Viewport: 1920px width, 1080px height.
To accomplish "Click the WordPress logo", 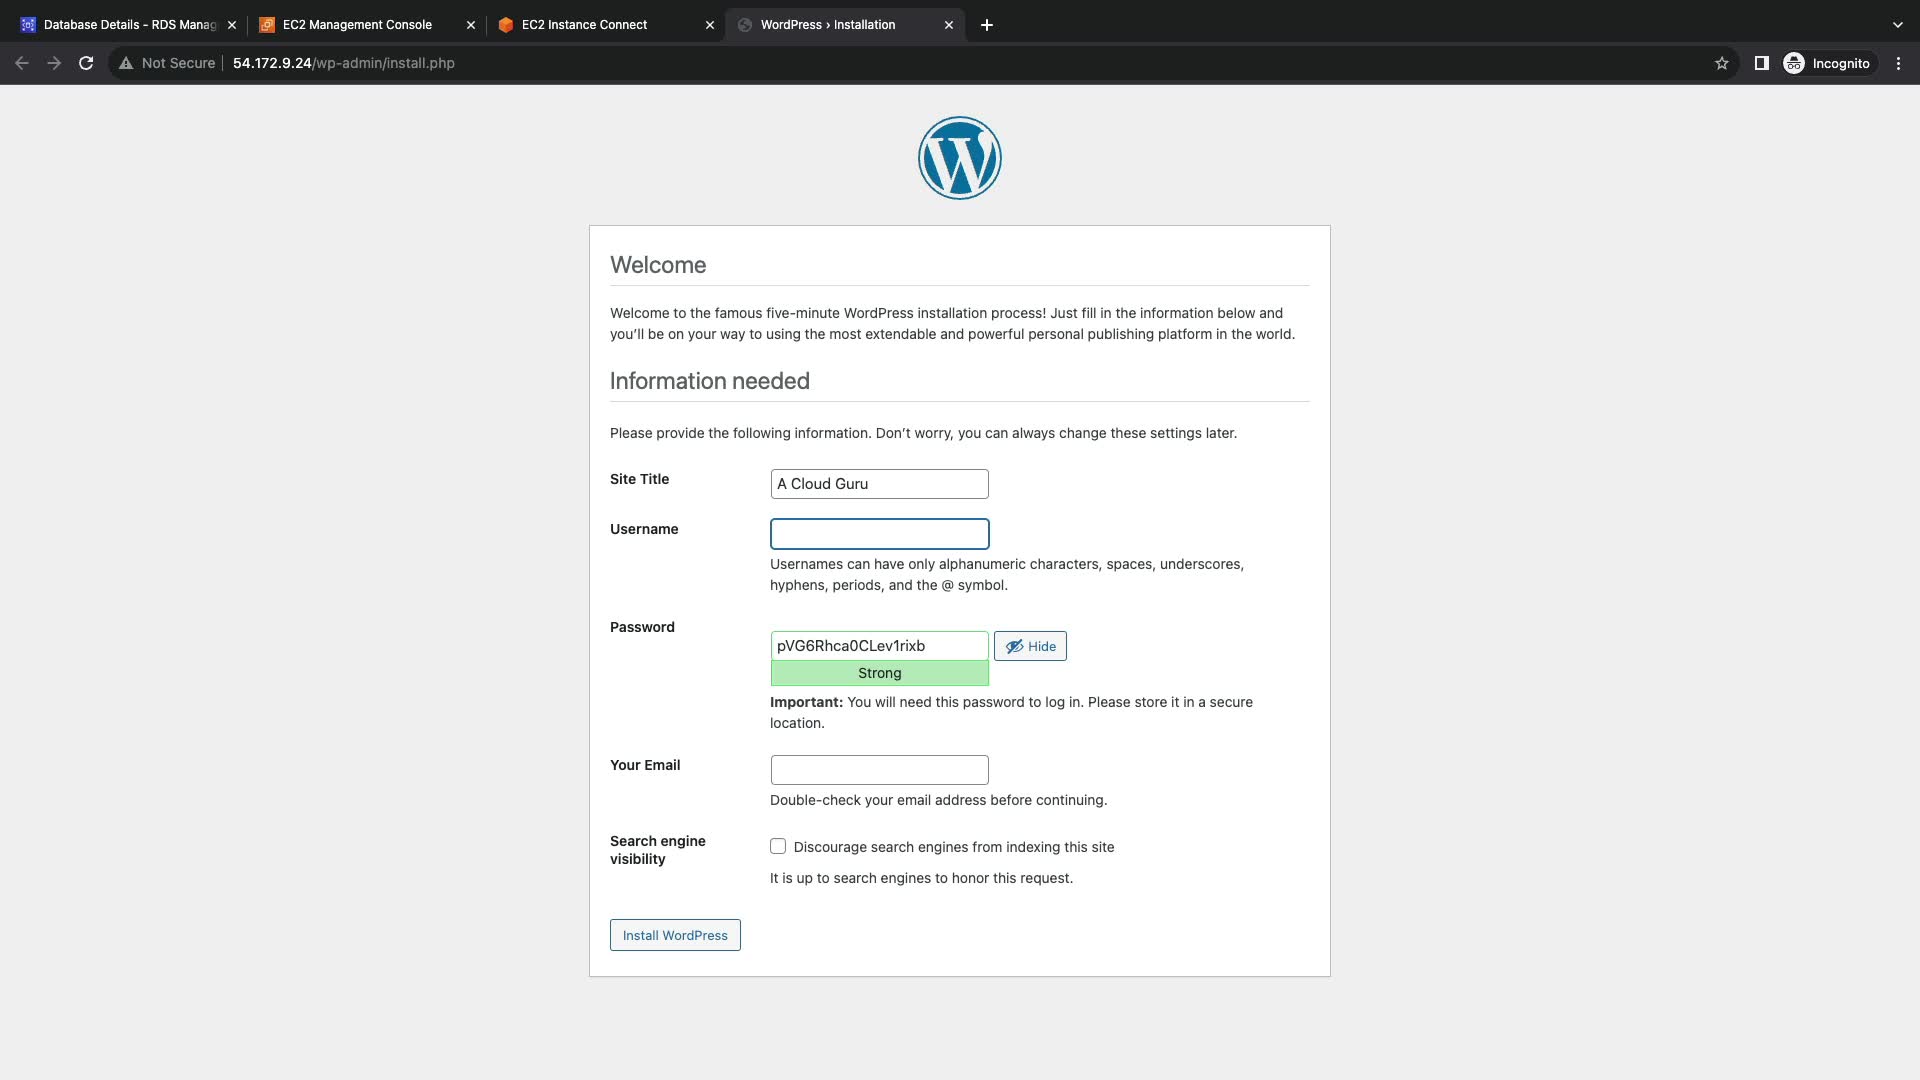I will click(959, 158).
